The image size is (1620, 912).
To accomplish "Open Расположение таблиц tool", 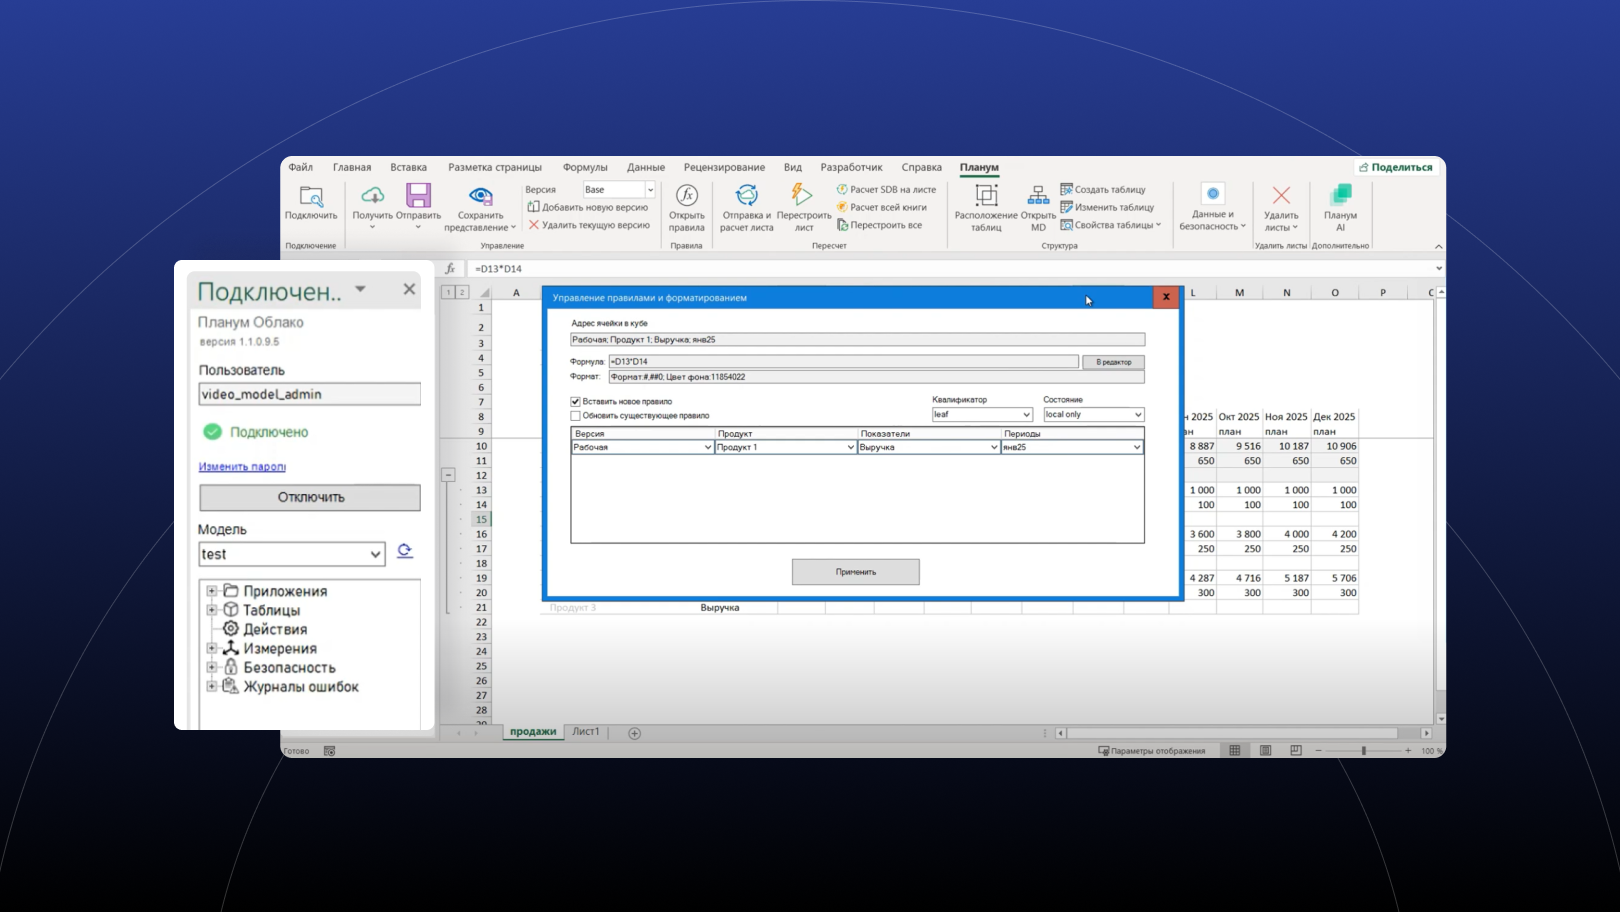I will click(985, 206).
